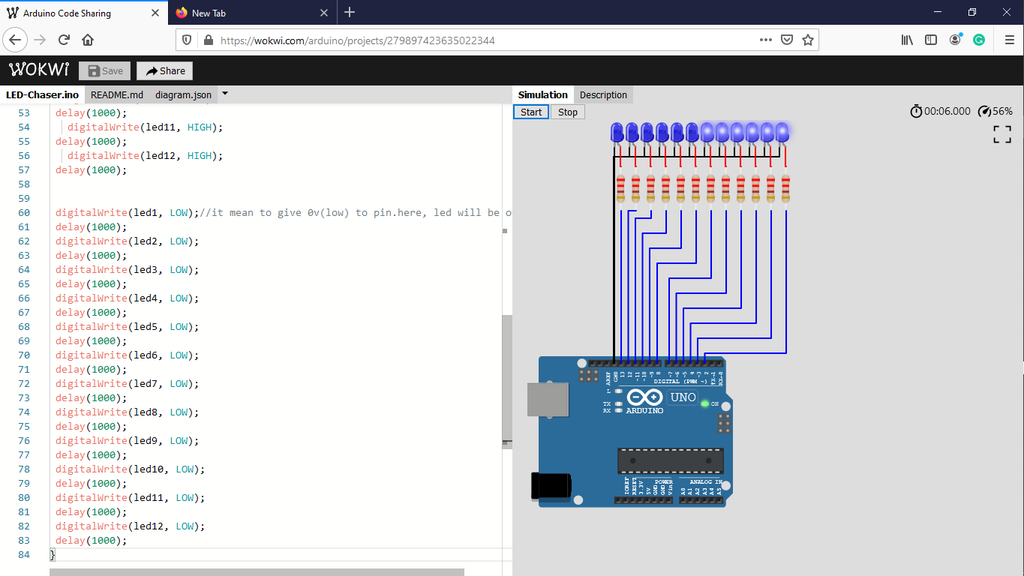Close the New Tab tab

pos(324,12)
